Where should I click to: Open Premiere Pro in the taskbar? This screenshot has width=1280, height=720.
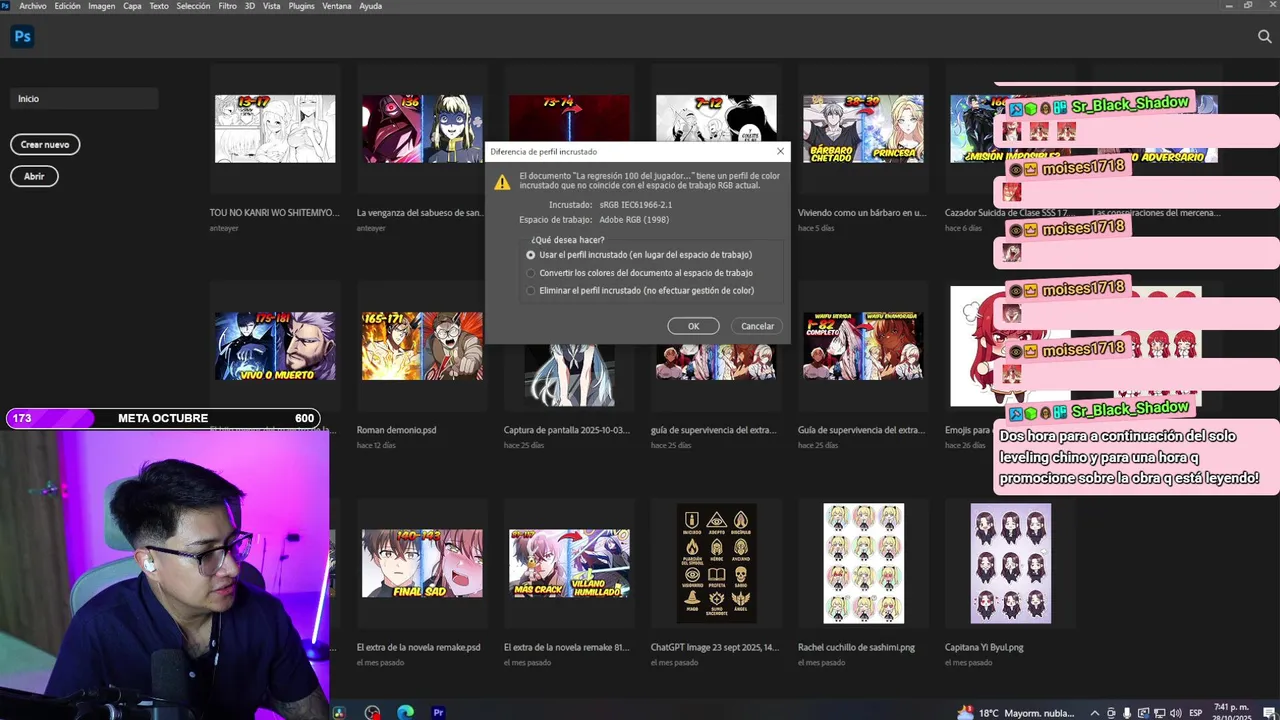tap(438, 712)
